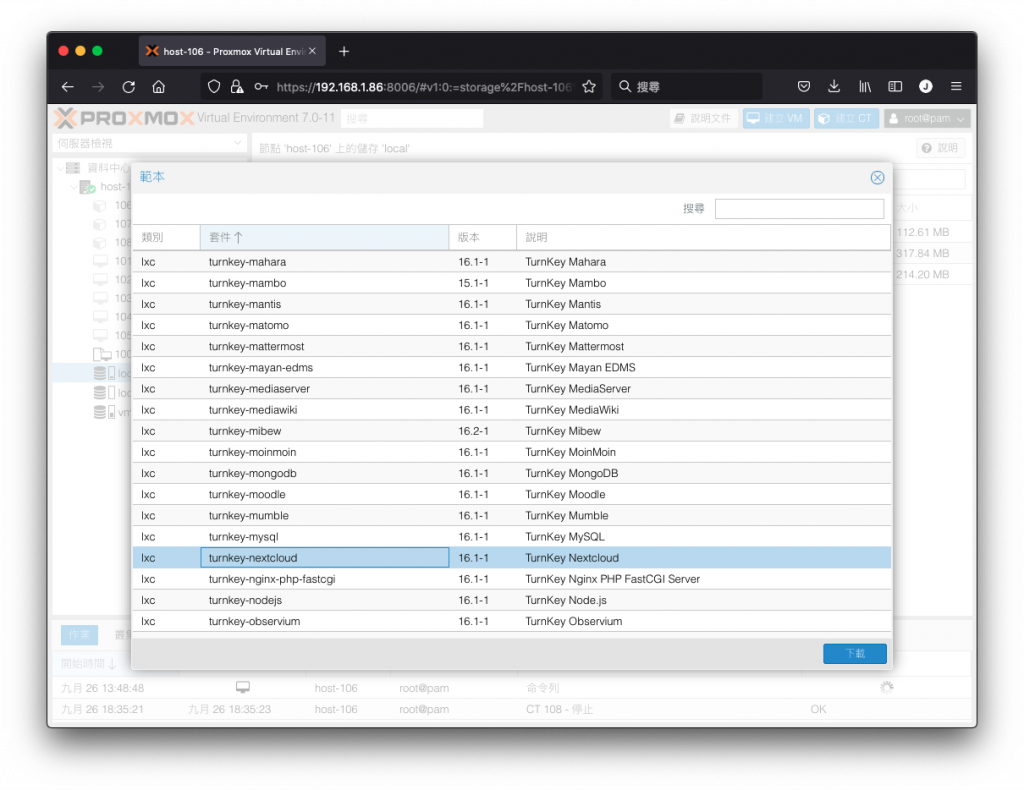Sort by the 套件 column header
Viewport: 1024px width, 790px height.
[x=324, y=237]
